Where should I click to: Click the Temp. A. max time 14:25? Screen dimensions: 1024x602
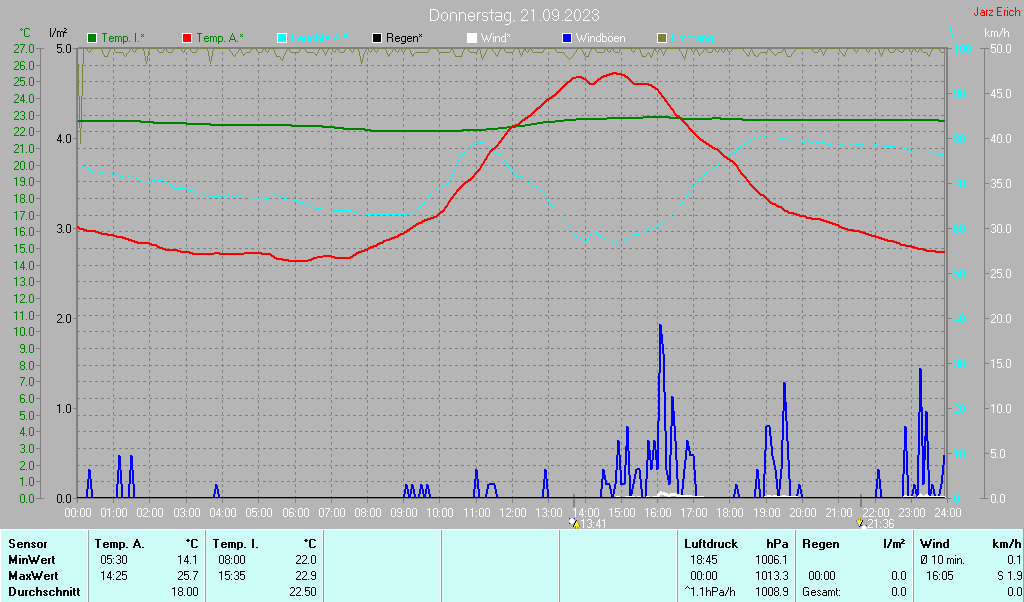pyautogui.click(x=114, y=577)
